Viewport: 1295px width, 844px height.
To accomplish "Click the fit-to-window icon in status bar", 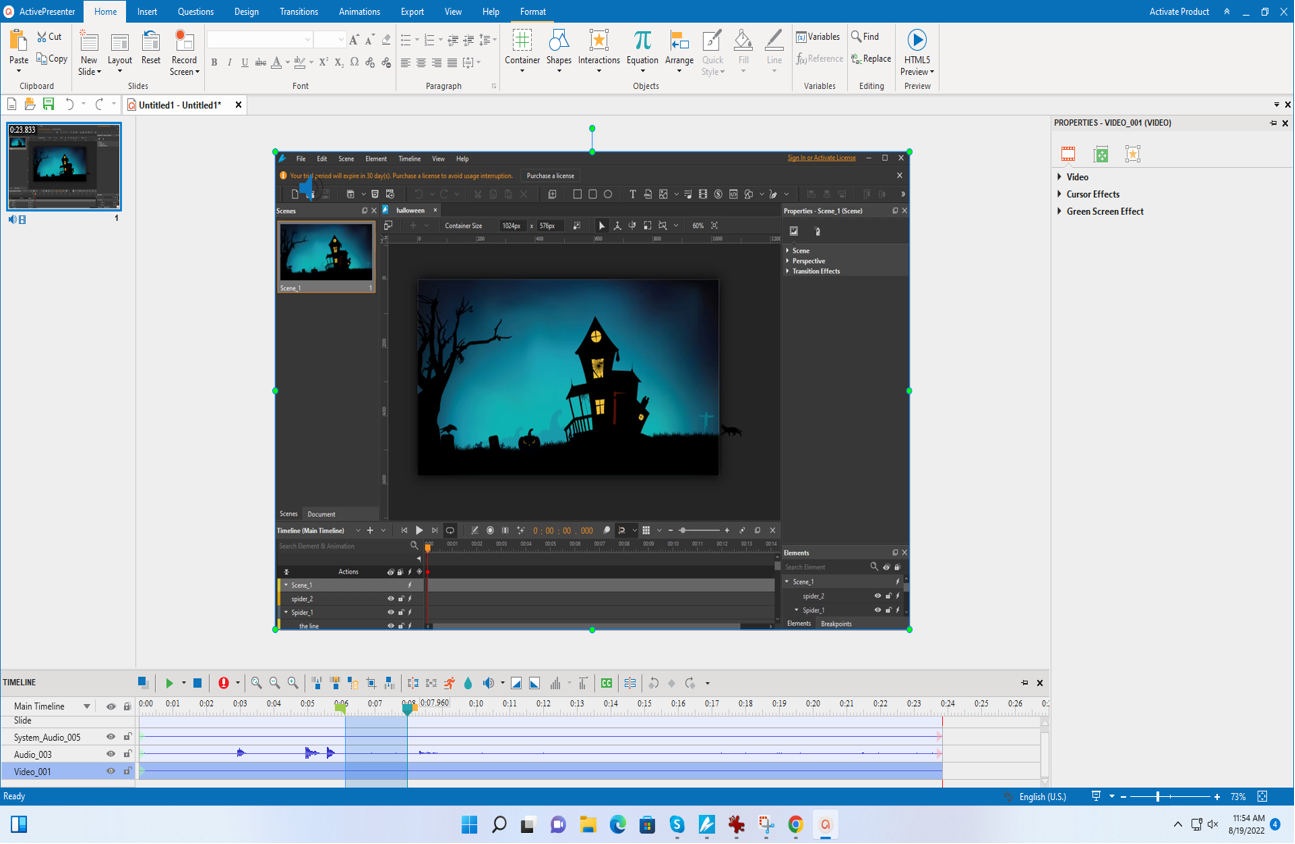I will point(1263,797).
